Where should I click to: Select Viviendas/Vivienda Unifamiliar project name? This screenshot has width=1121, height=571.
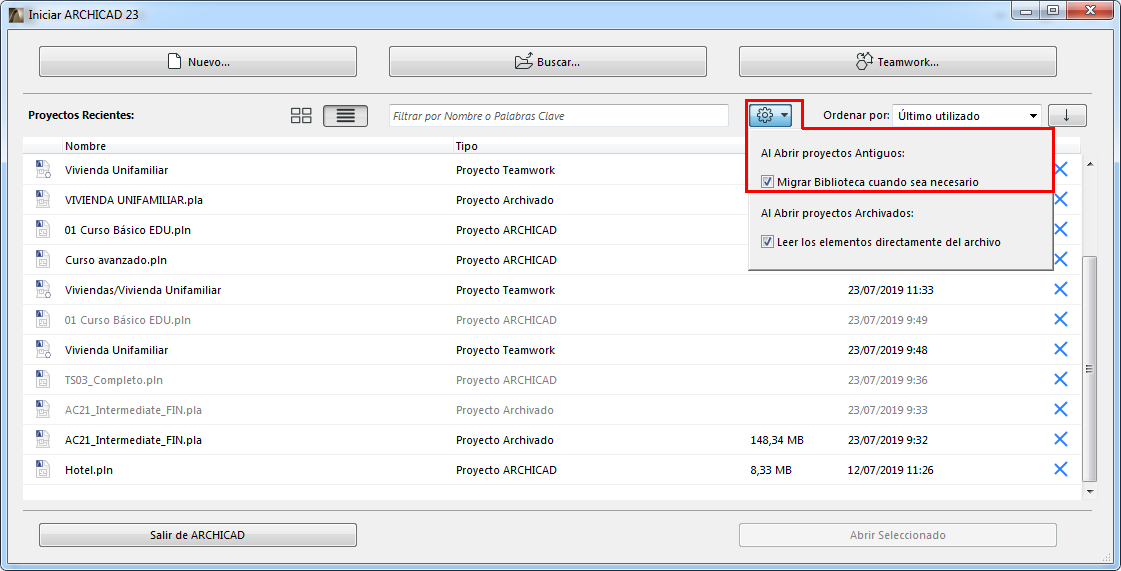click(143, 290)
